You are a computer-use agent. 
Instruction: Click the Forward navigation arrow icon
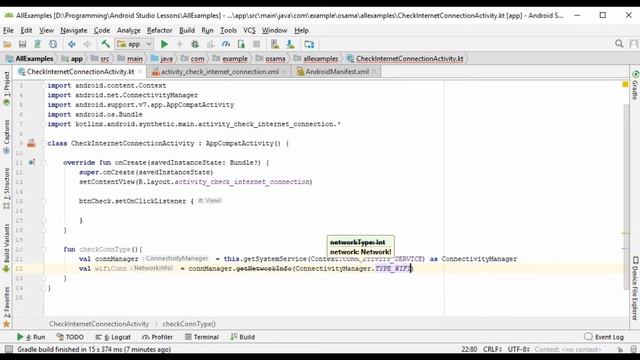pyautogui.click(x=87, y=44)
